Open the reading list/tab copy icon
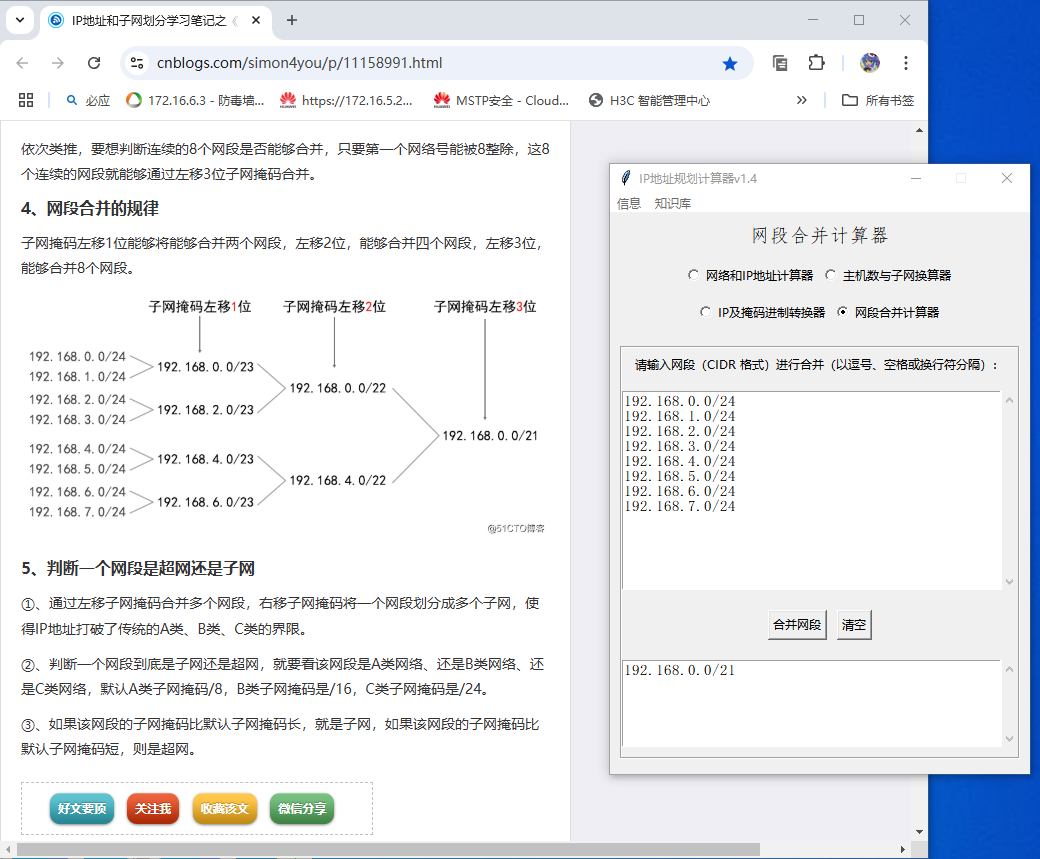1040x859 pixels. pos(780,63)
